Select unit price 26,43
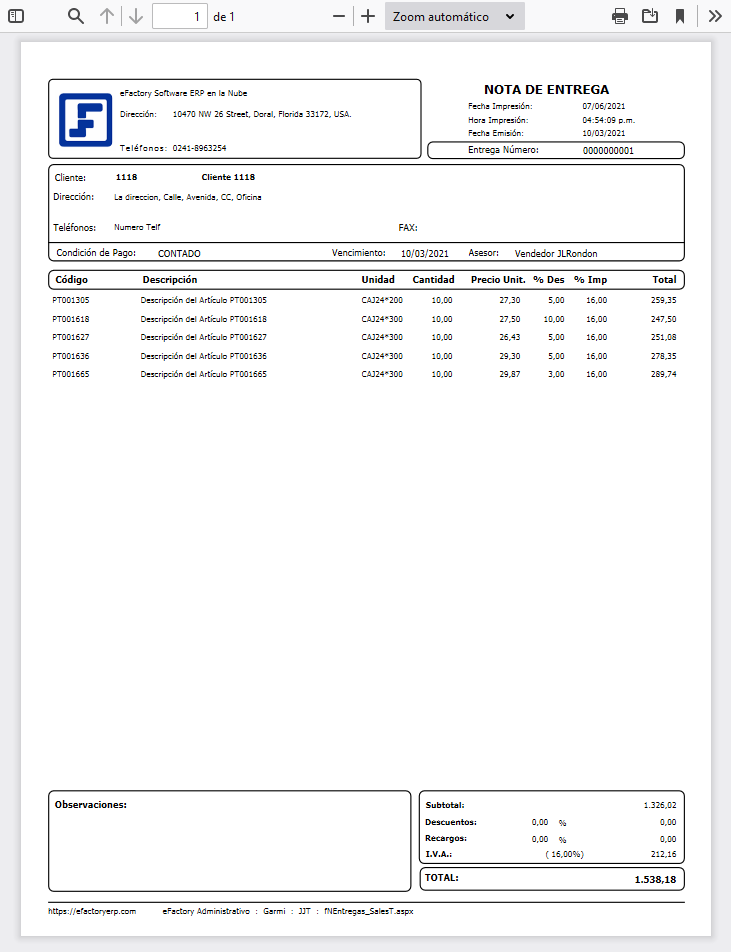731x952 pixels. [510, 338]
